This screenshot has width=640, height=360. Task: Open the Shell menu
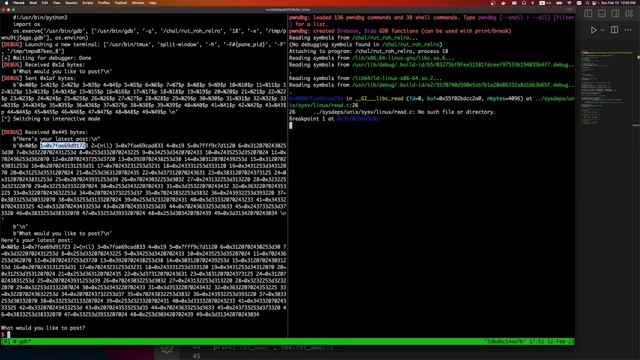pyautogui.click(x=33, y=3)
